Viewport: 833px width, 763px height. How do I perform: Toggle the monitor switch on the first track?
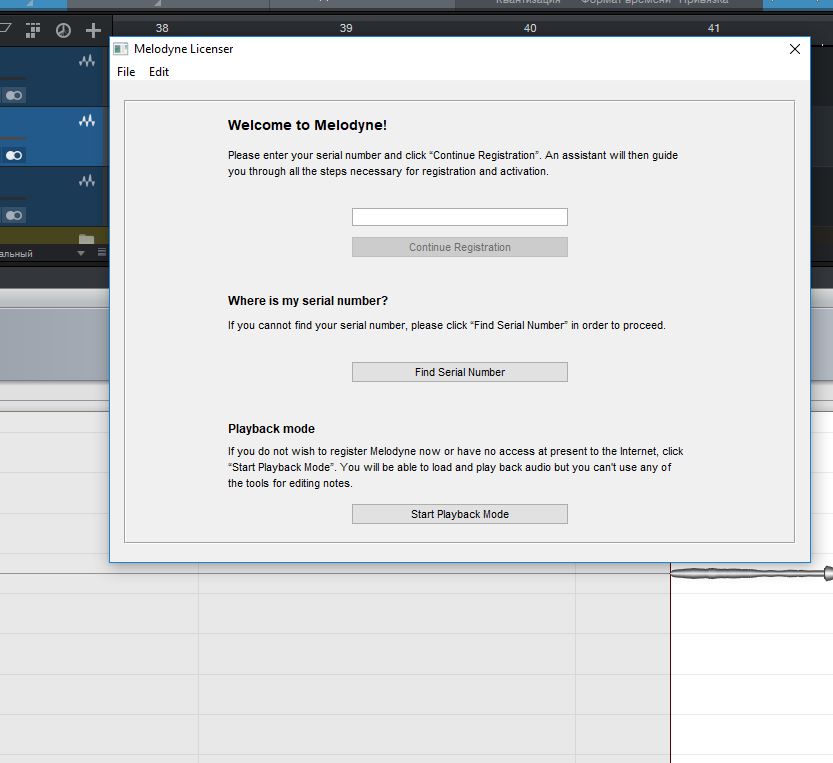13,96
